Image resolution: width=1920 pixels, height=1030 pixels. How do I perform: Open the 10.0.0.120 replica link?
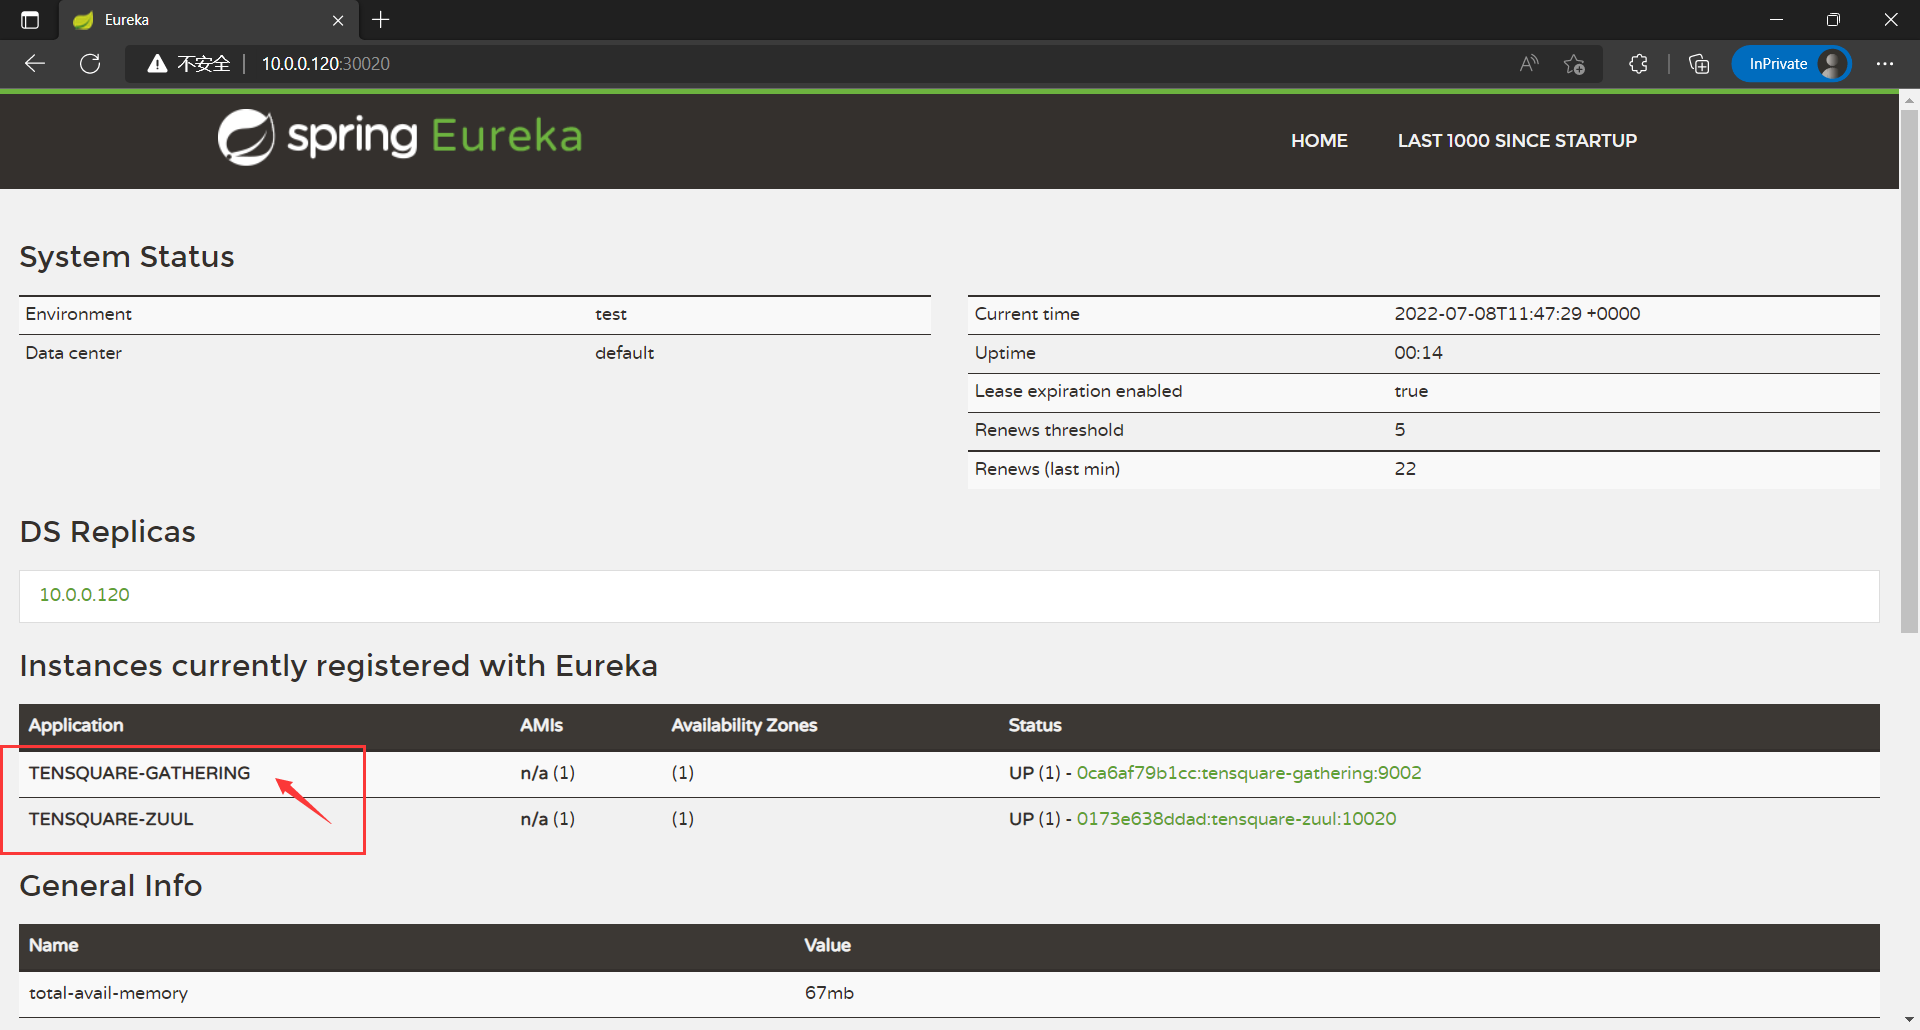85,595
